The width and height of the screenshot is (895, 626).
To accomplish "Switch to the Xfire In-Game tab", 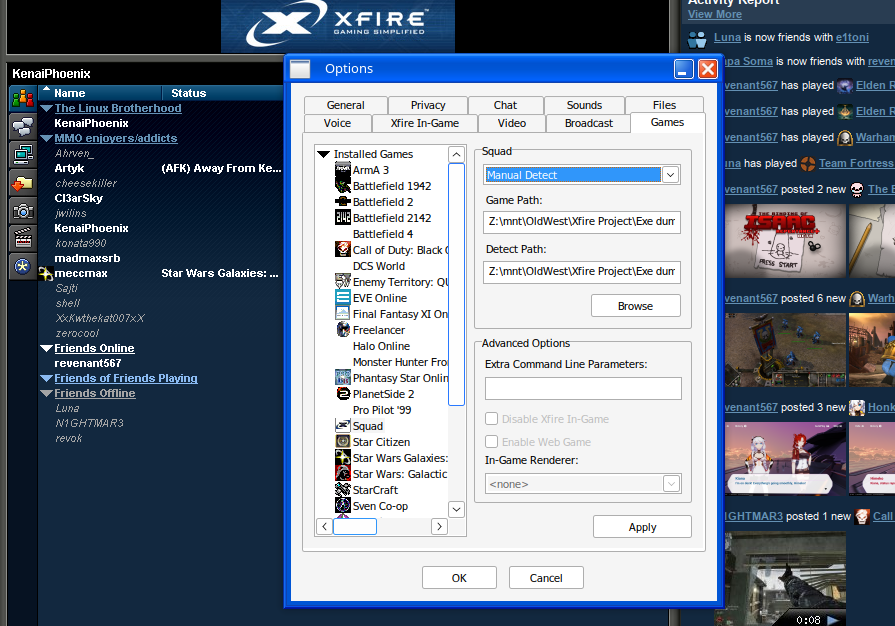I will (x=425, y=123).
